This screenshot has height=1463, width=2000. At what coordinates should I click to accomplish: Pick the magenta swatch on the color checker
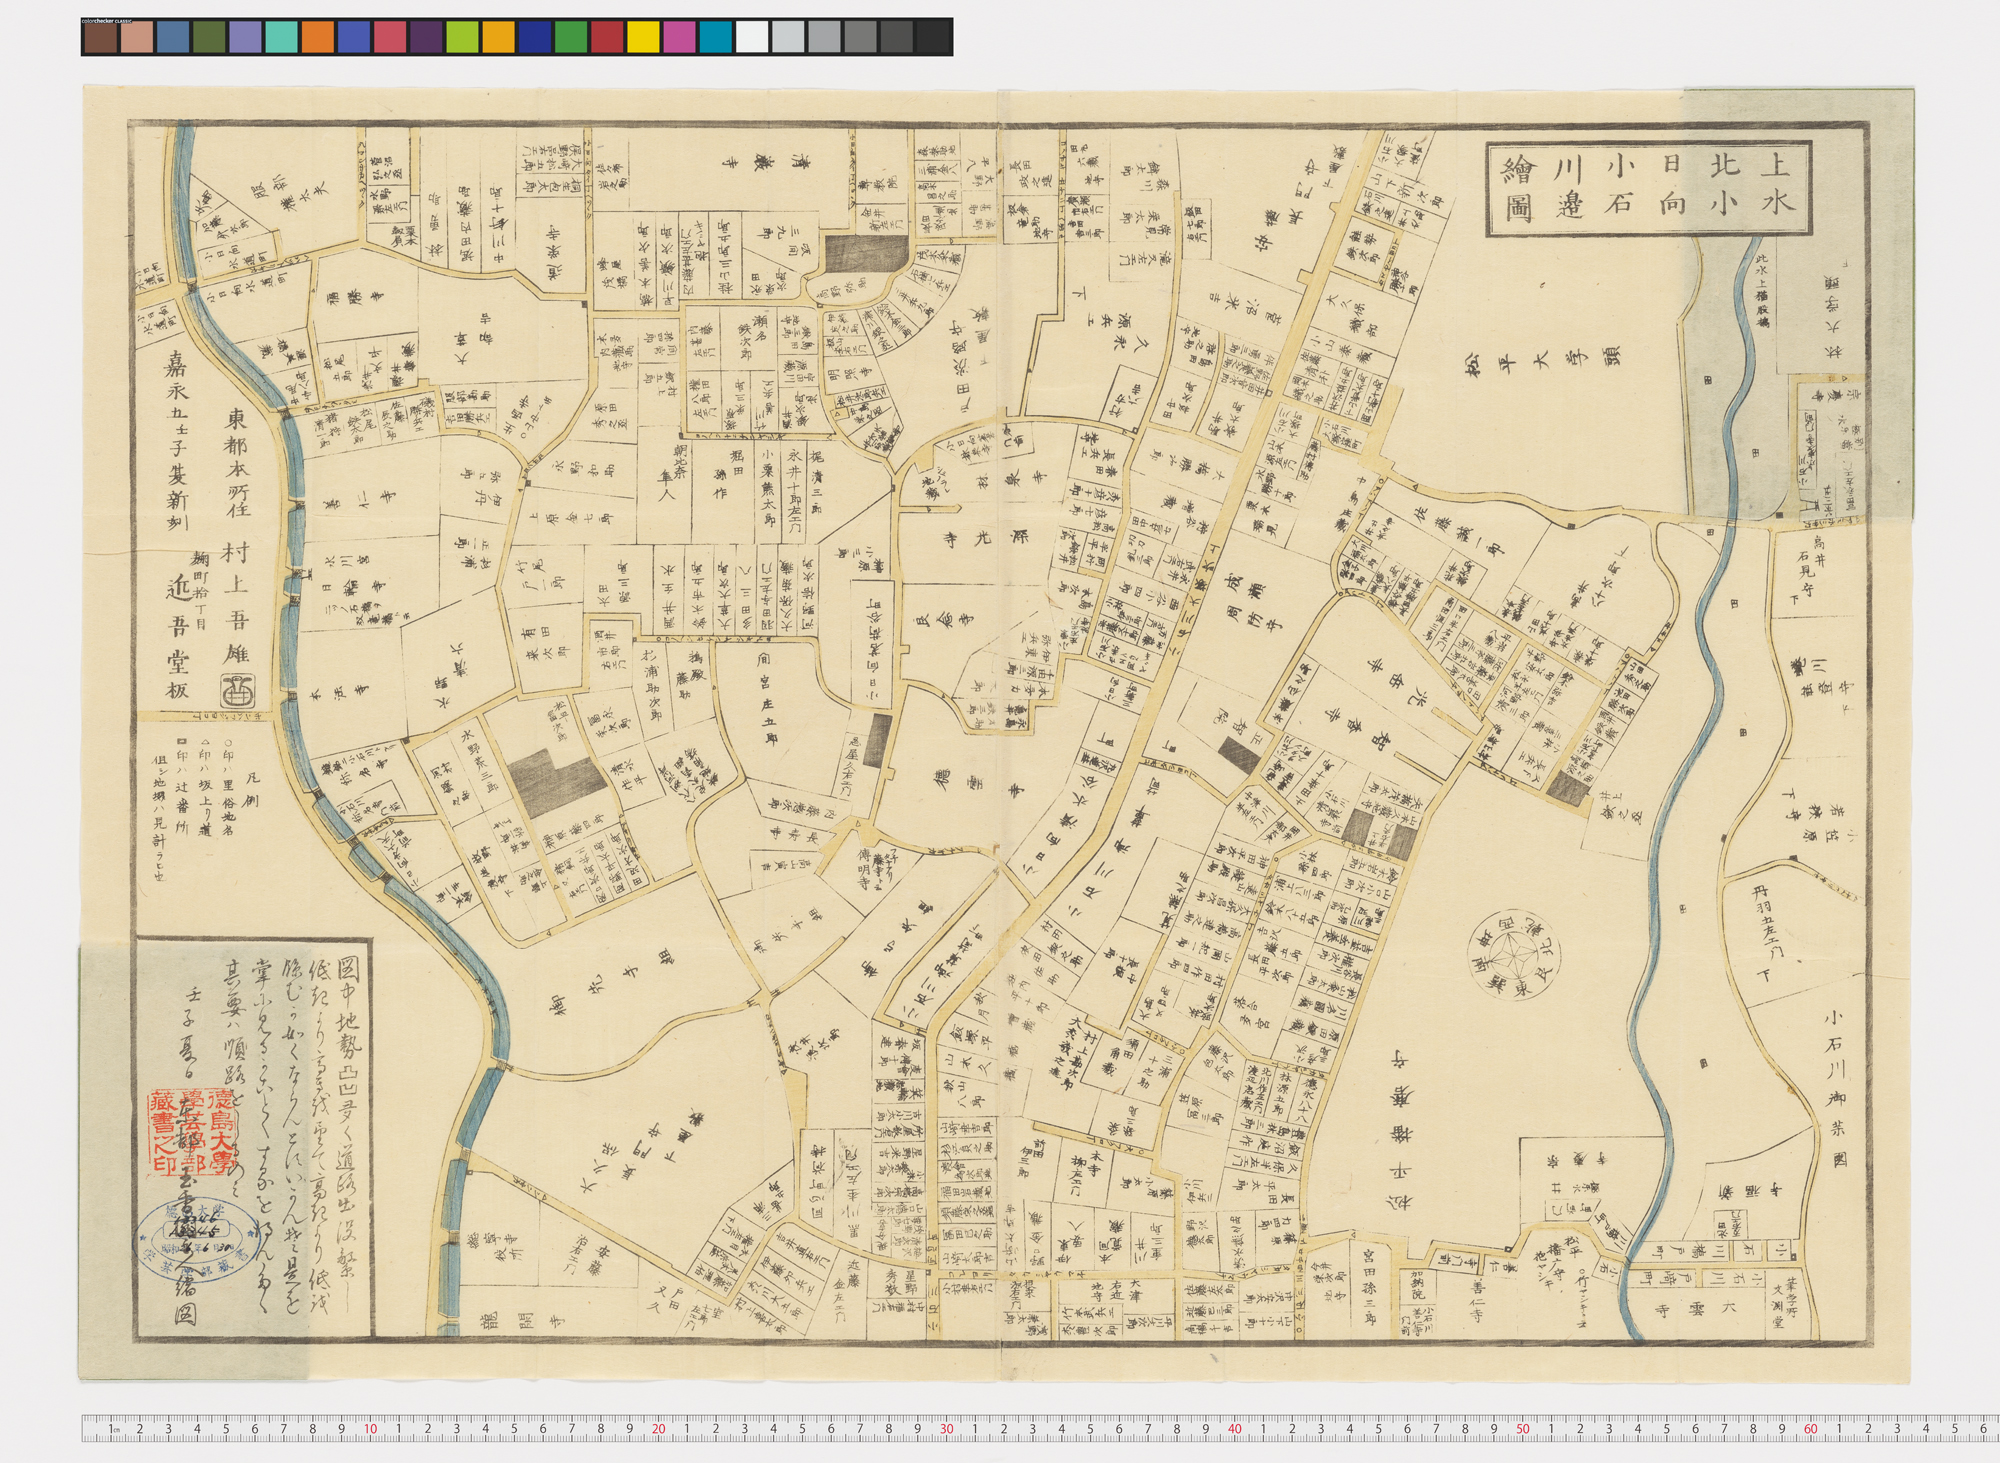coord(679,37)
